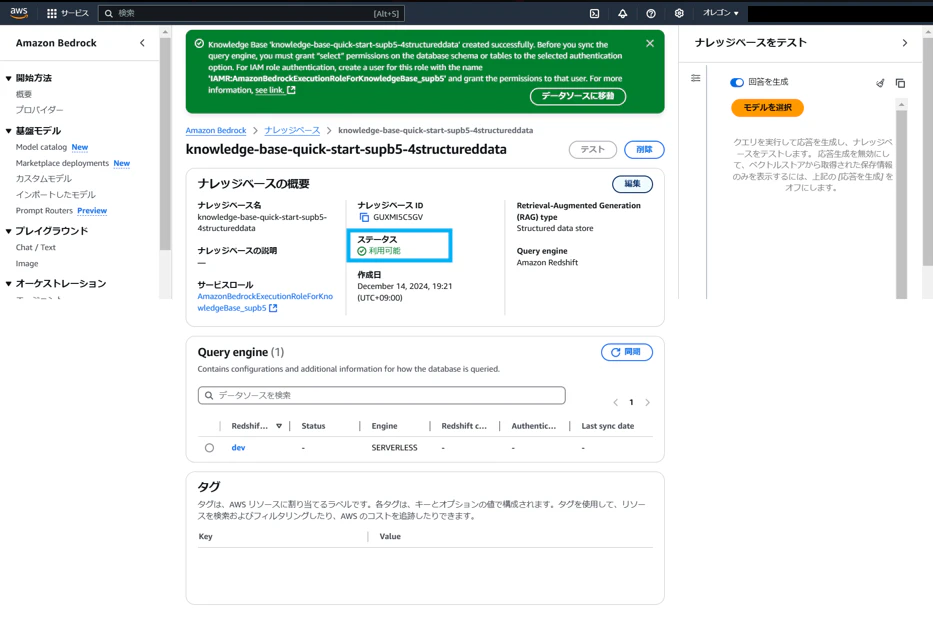Image resolution: width=933 pixels, height=617 pixels.
Task: Open Chat / Text playground
Action: point(36,248)
